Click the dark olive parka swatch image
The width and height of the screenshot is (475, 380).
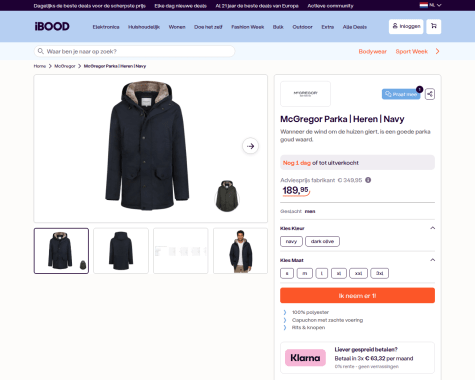(x=227, y=196)
